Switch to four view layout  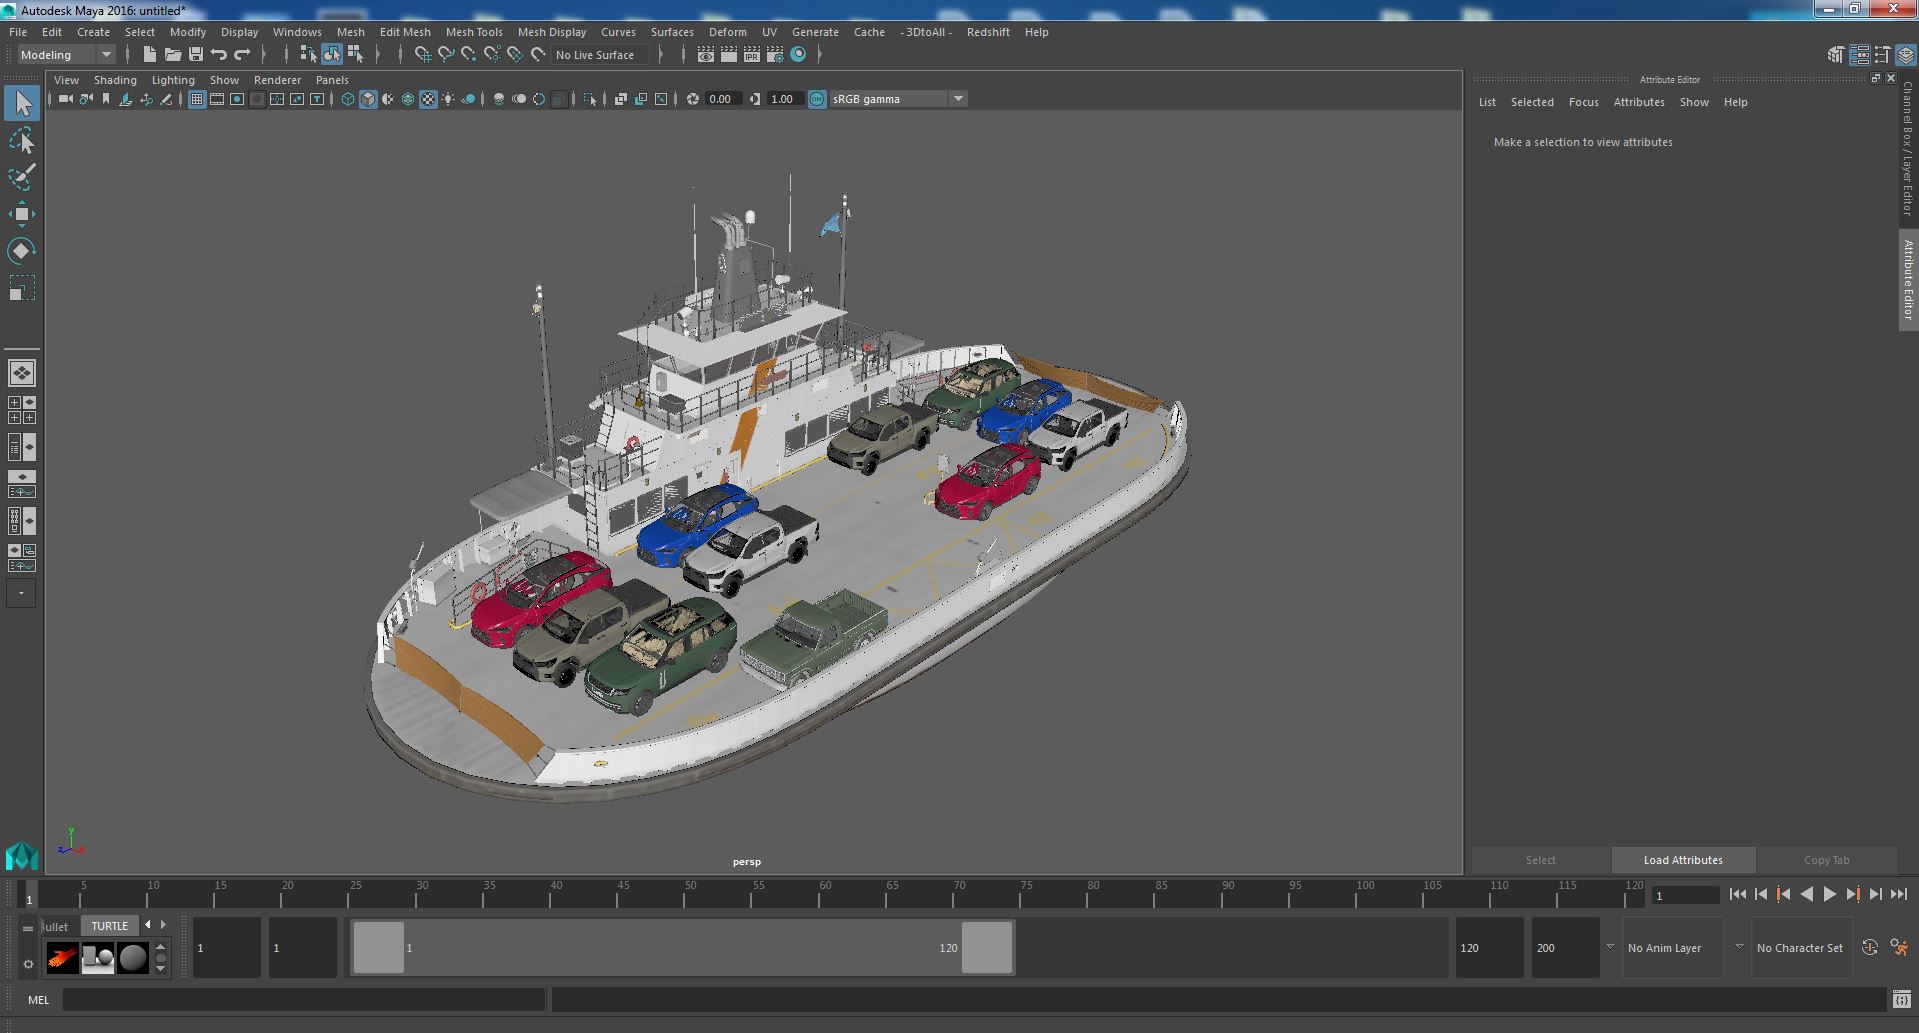pyautogui.click(x=22, y=410)
